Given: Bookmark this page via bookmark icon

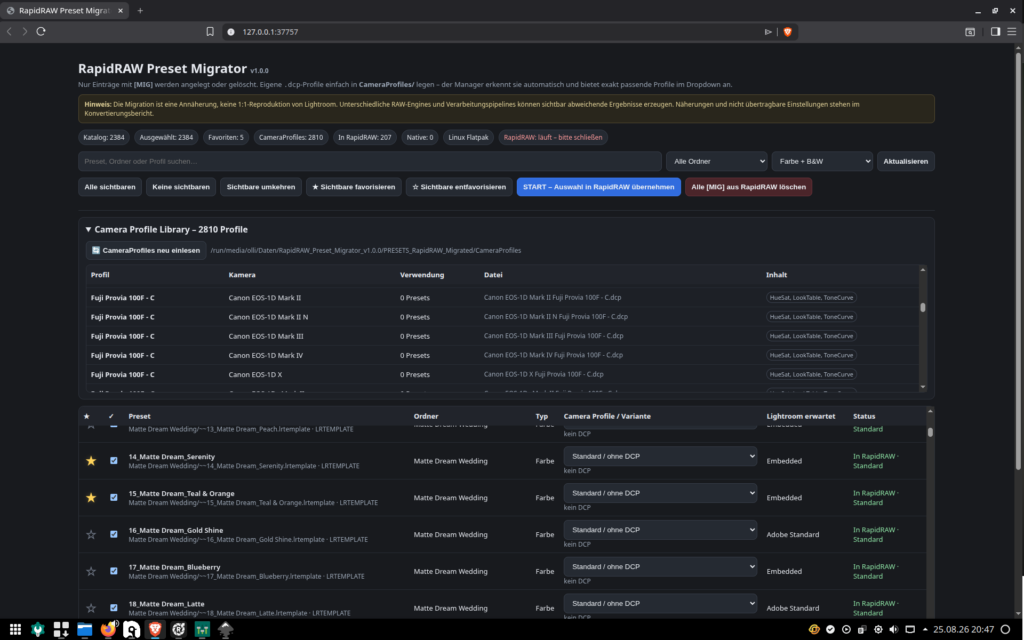Looking at the screenshot, I should coord(210,31).
